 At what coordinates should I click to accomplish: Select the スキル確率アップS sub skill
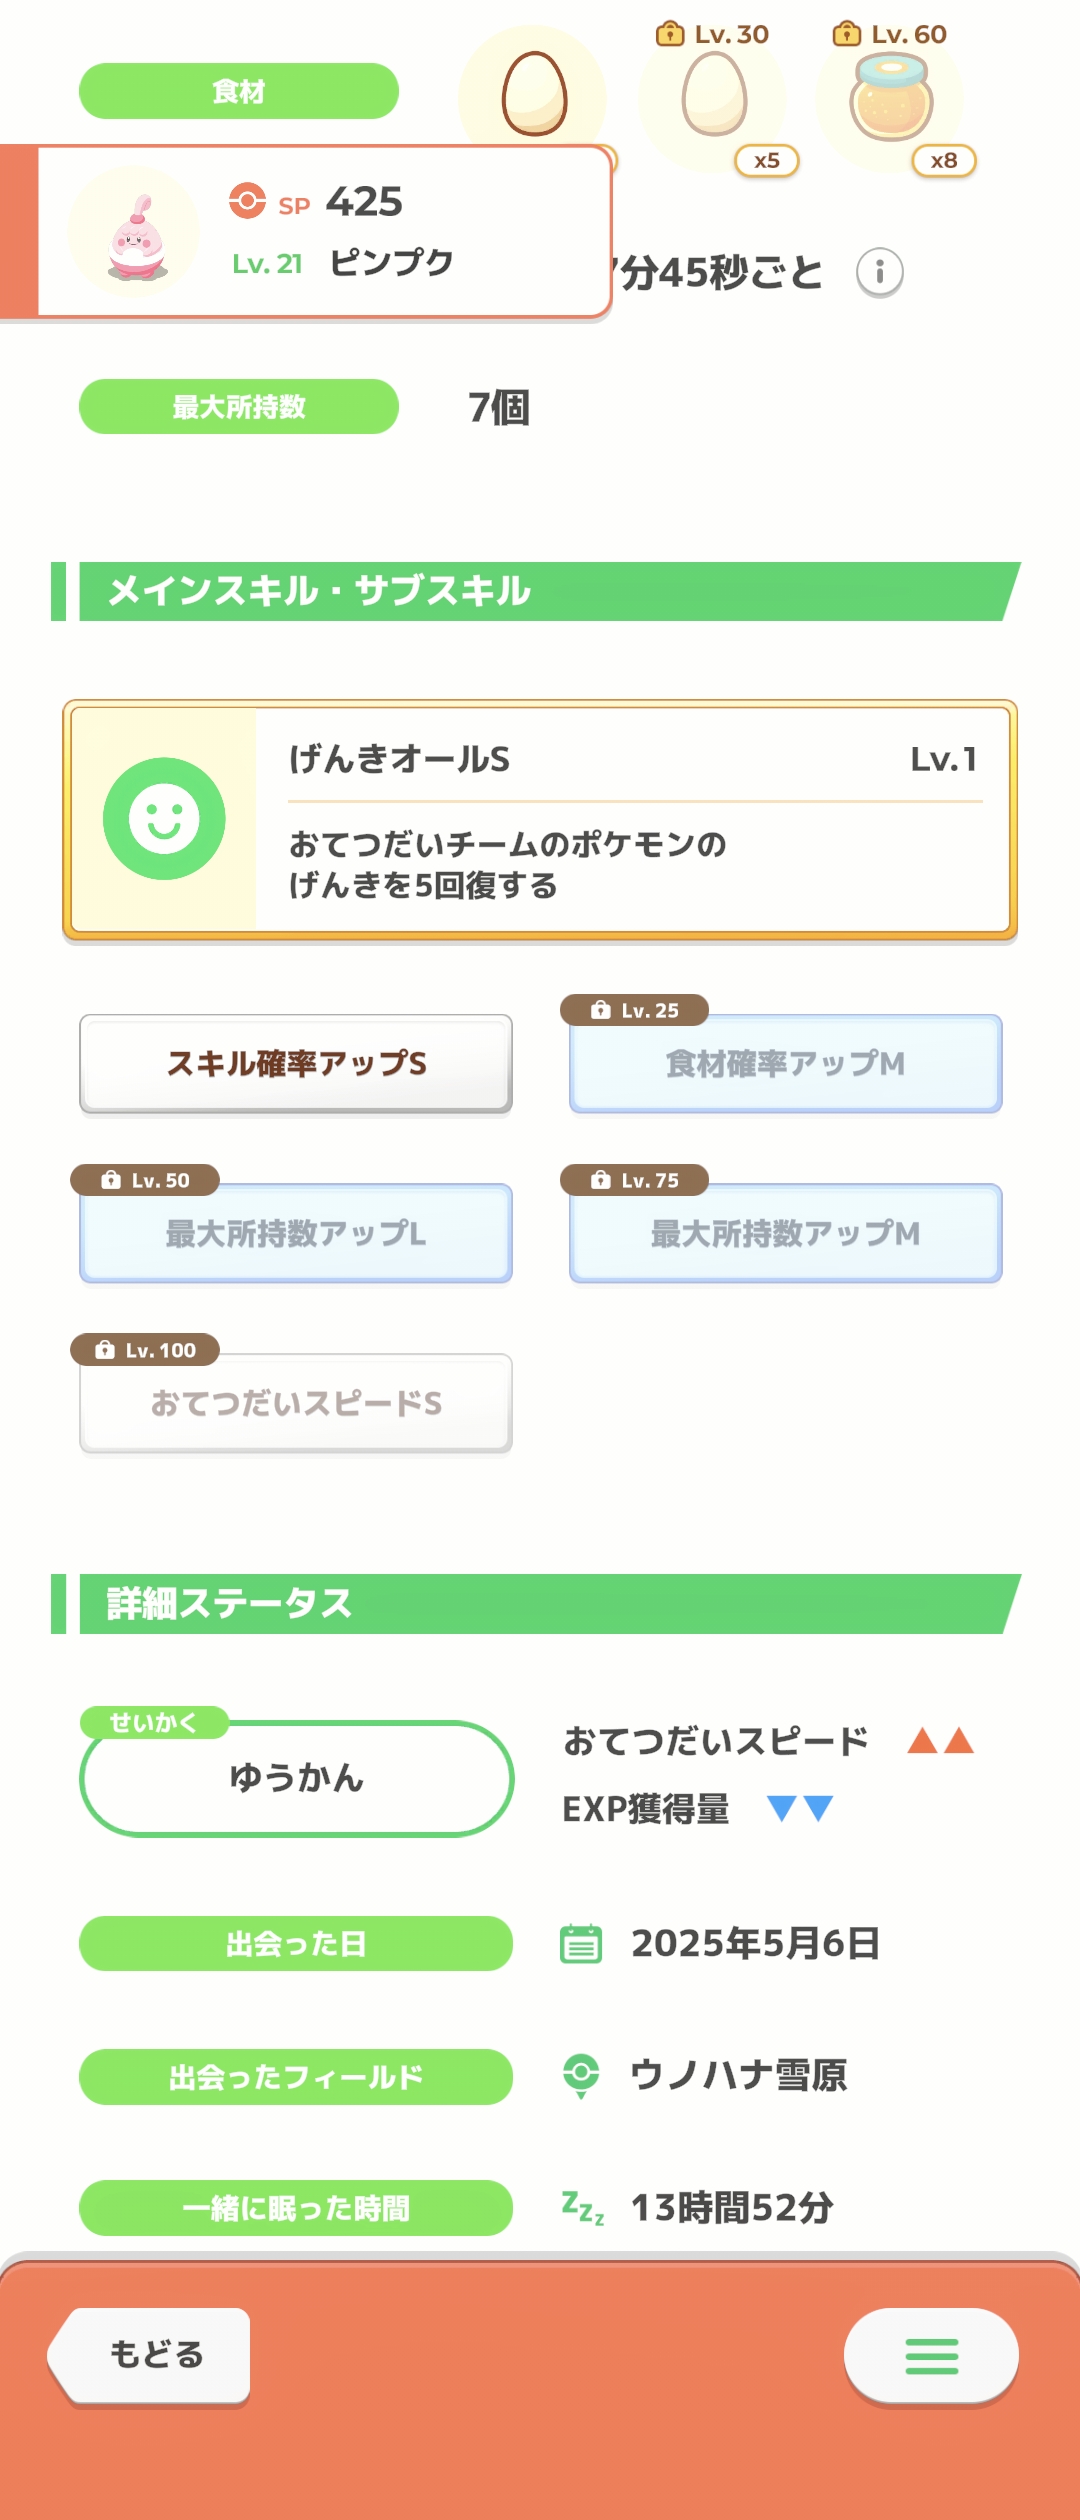coord(296,1063)
